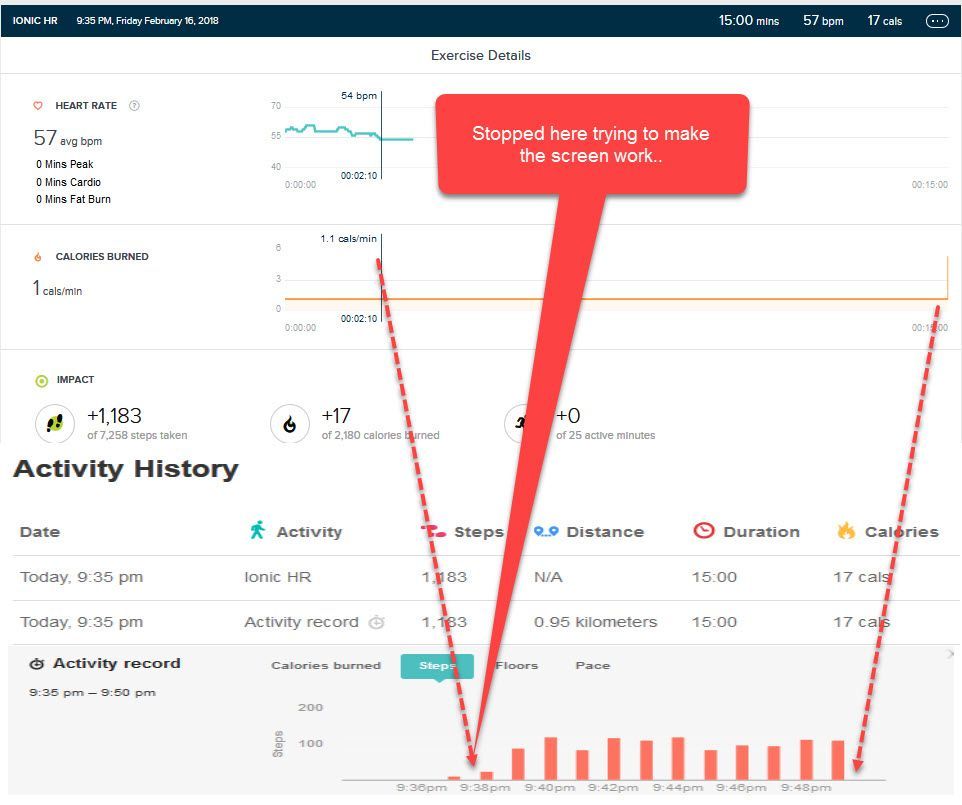Click the Duration clock icon in header
Viewport: 962px width, 805px height.
704,531
